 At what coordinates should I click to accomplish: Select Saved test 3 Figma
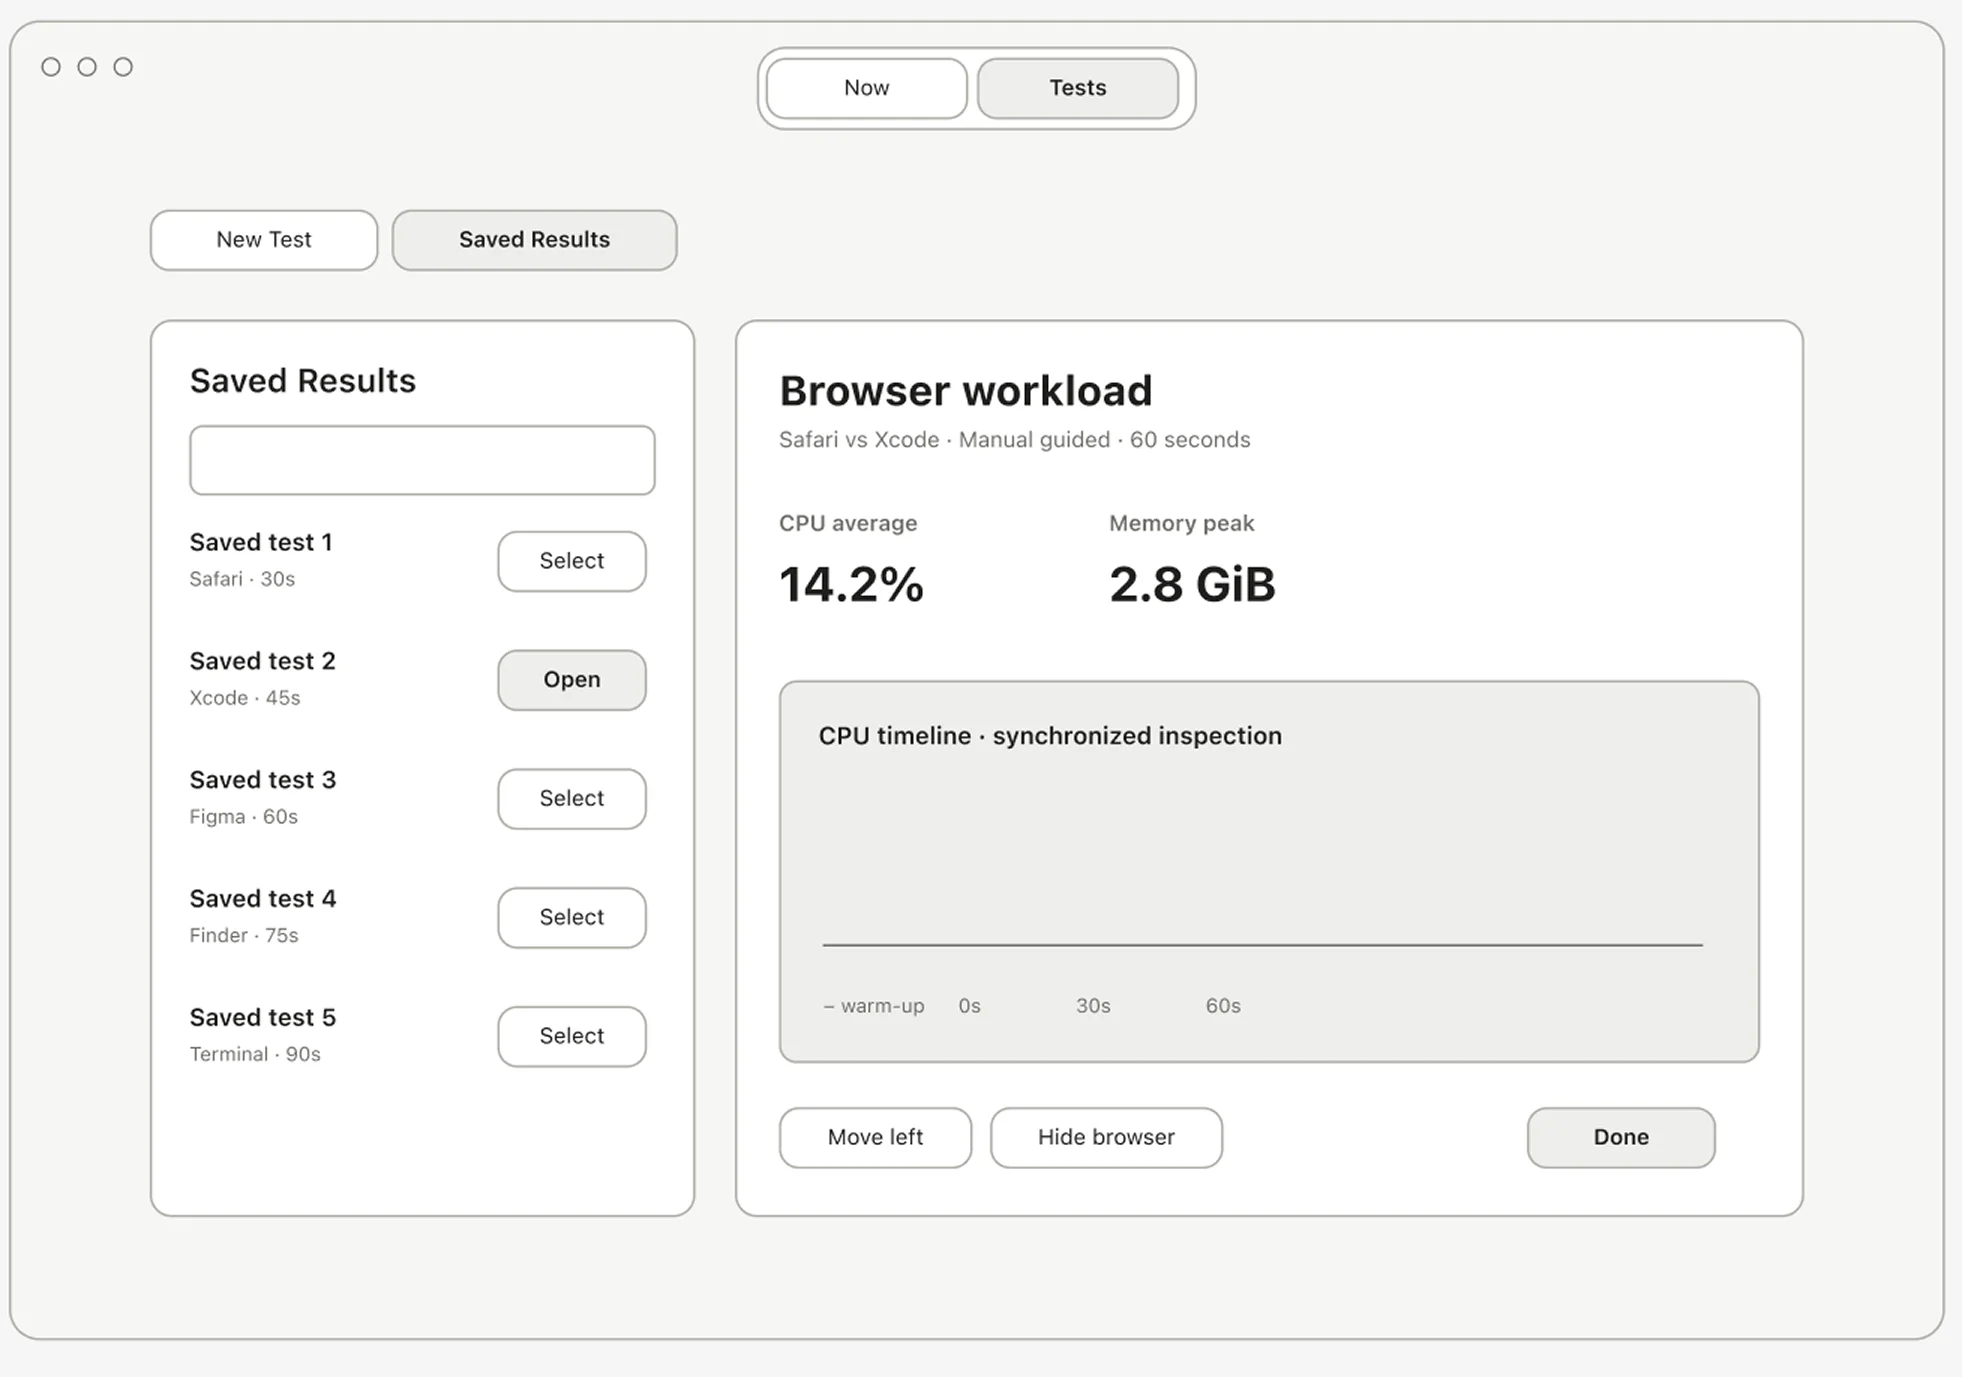tap(572, 799)
